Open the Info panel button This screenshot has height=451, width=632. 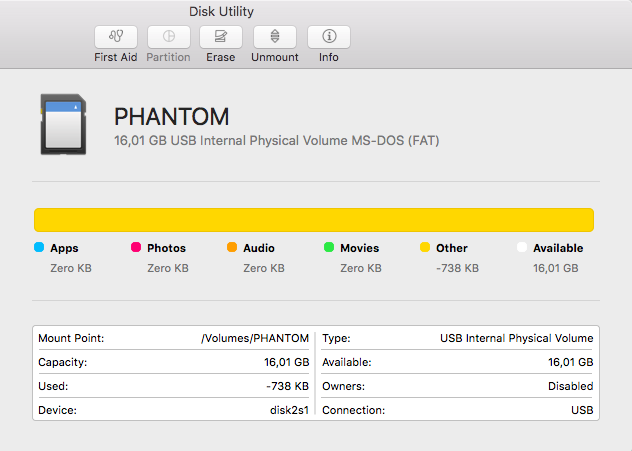click(x=329, y=37)
